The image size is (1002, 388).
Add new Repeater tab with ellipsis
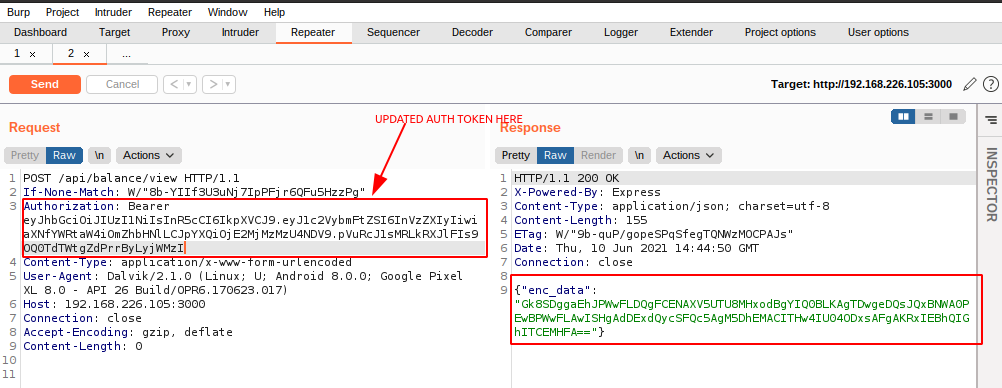(127, 54)
